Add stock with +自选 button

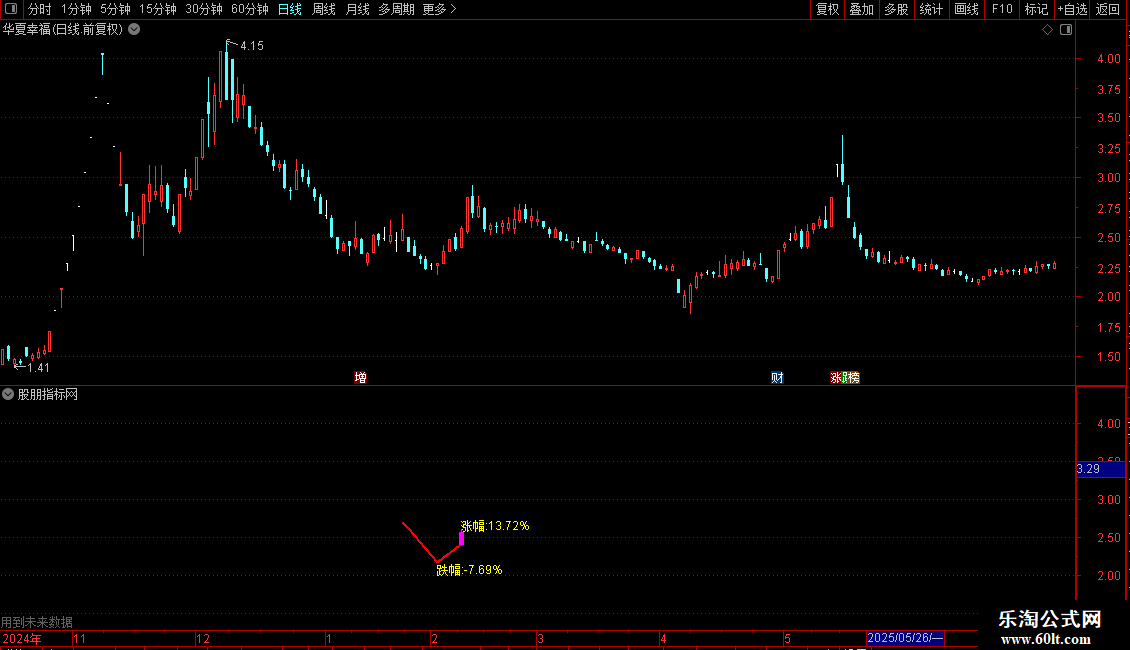pos(1072,9)
